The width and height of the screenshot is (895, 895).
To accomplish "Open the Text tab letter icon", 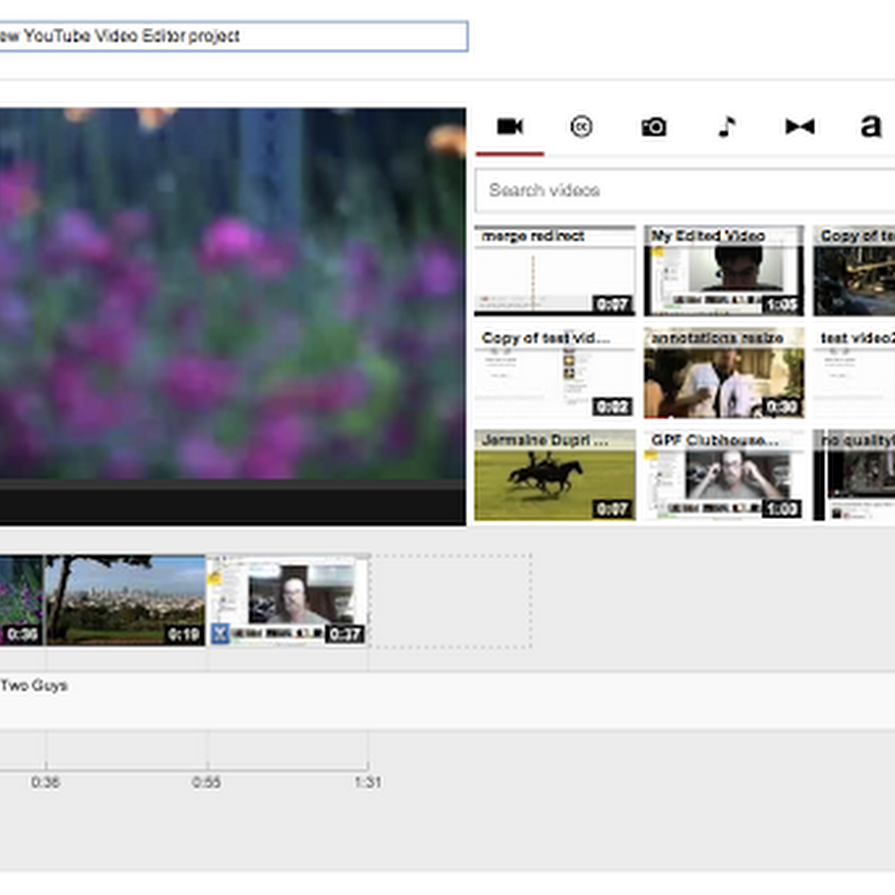I will click(x=870, y=127).
